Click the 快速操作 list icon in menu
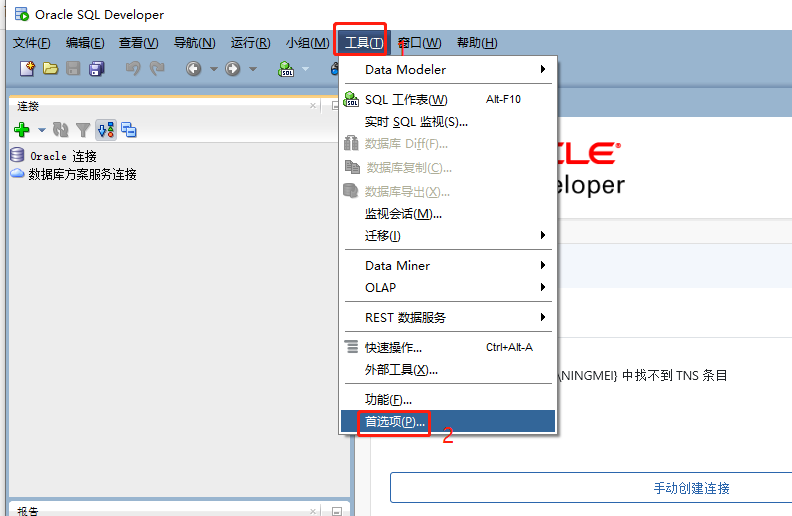The height and width of the screenshot is (516, 792). pos(352,346)
